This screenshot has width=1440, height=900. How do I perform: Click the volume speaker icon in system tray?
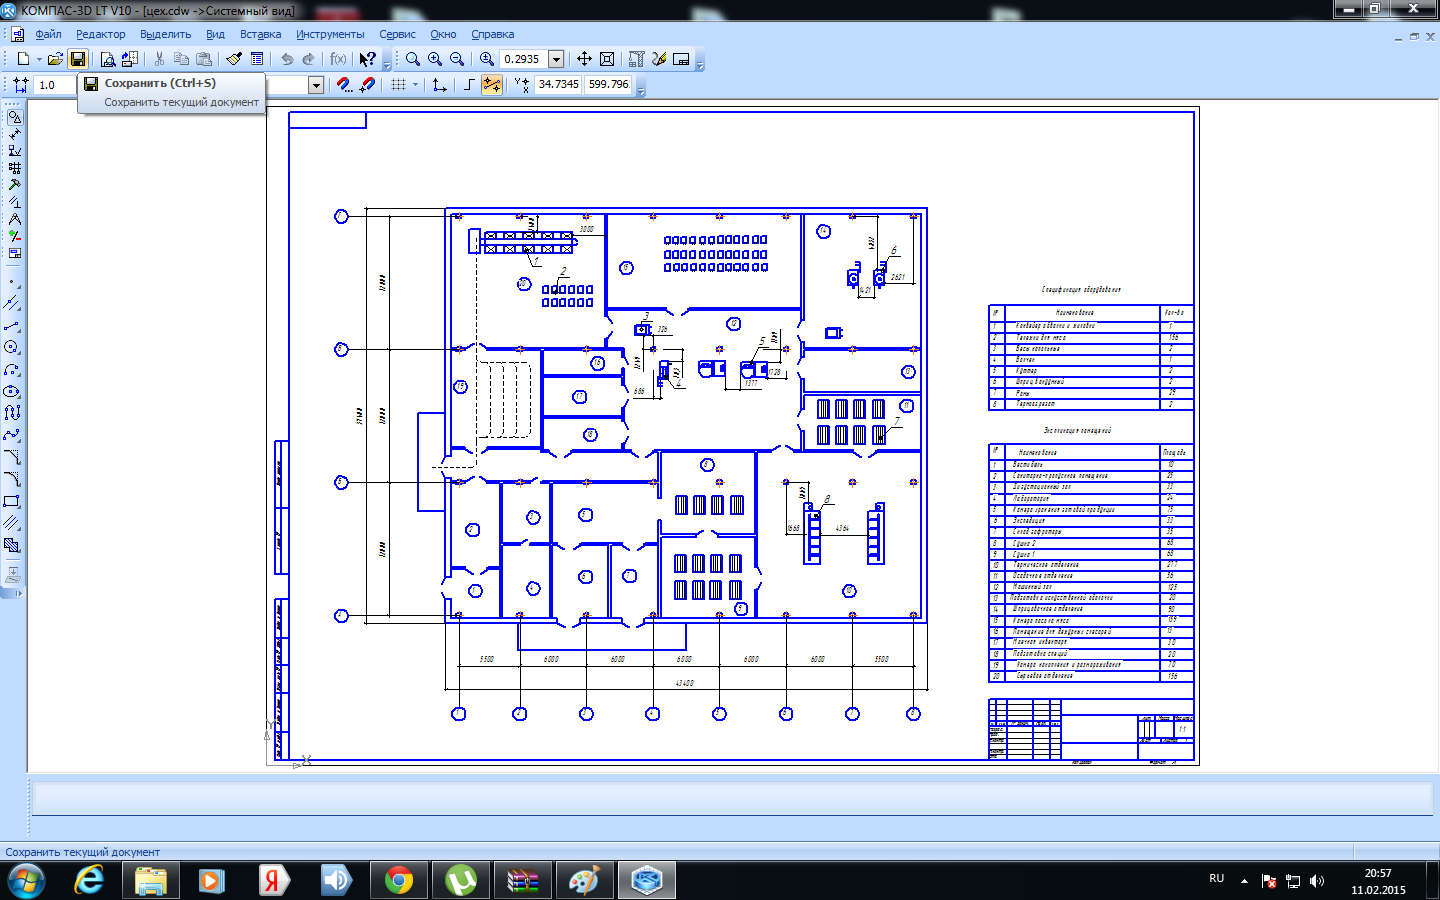tap(1317, 881)
